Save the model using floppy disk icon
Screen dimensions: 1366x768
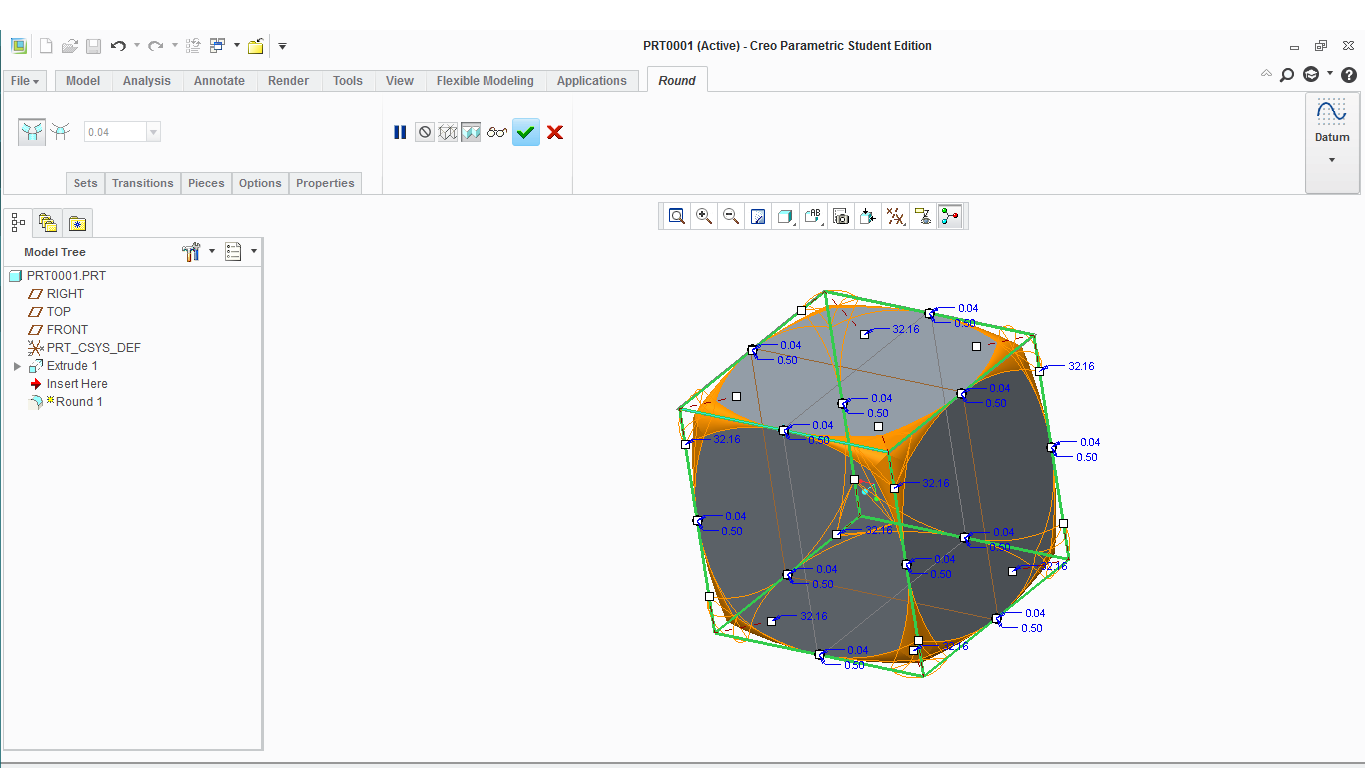93,46
